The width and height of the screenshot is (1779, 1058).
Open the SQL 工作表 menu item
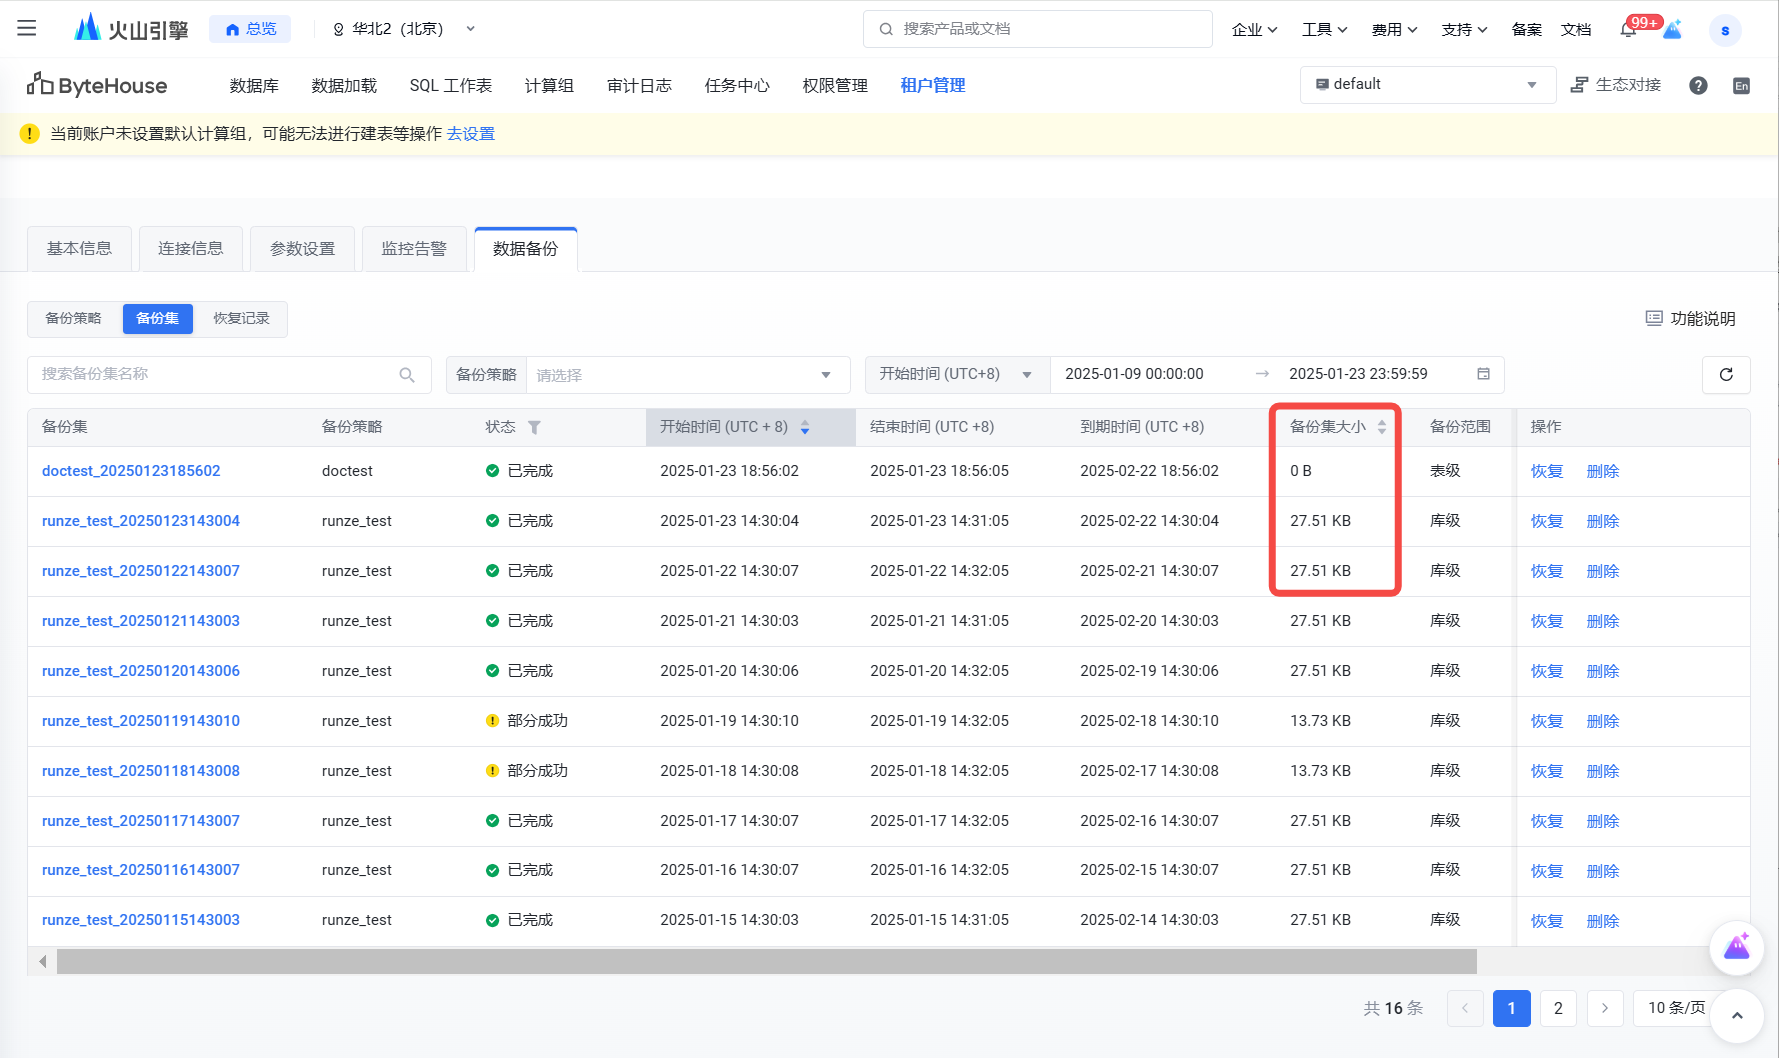tap(451, 85)
